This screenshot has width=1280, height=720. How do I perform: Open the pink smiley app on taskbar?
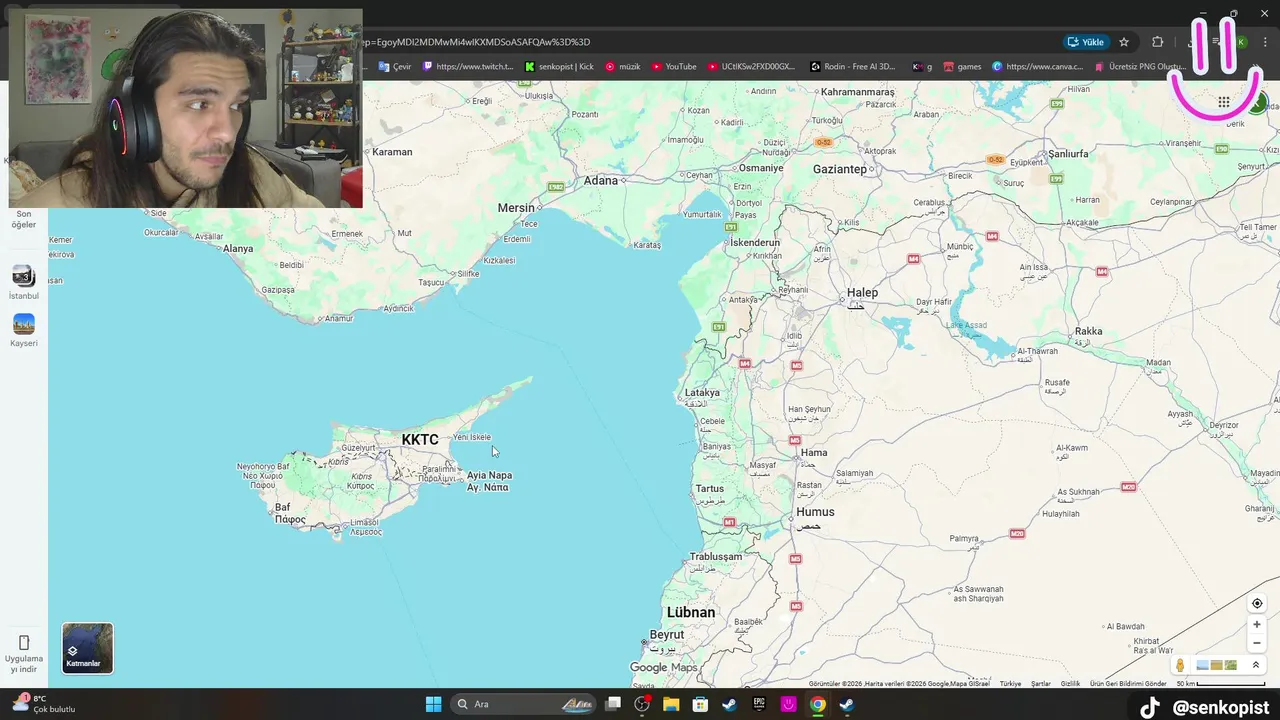[x=788, y=704]
